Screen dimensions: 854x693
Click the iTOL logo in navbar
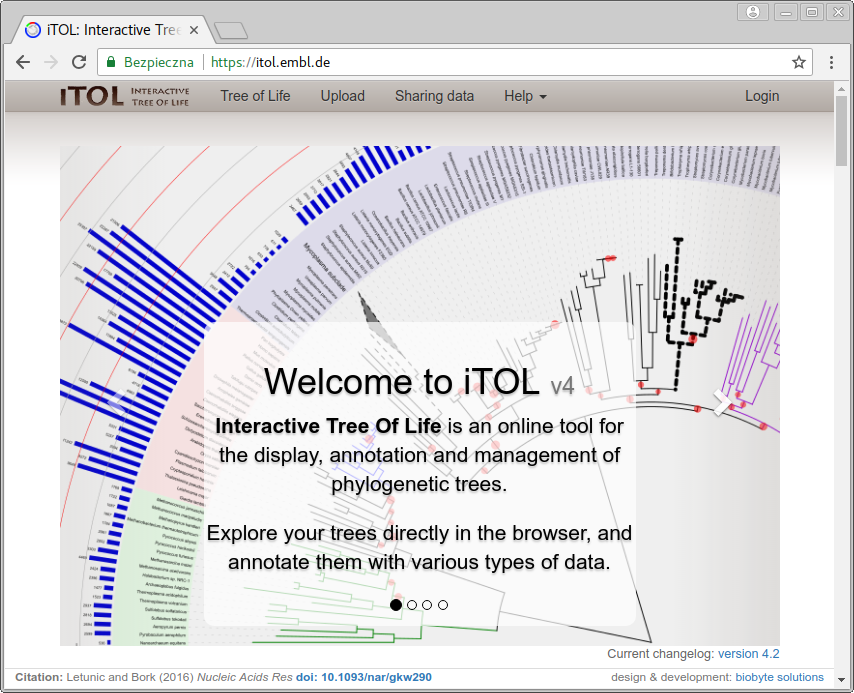pos(124,96)
